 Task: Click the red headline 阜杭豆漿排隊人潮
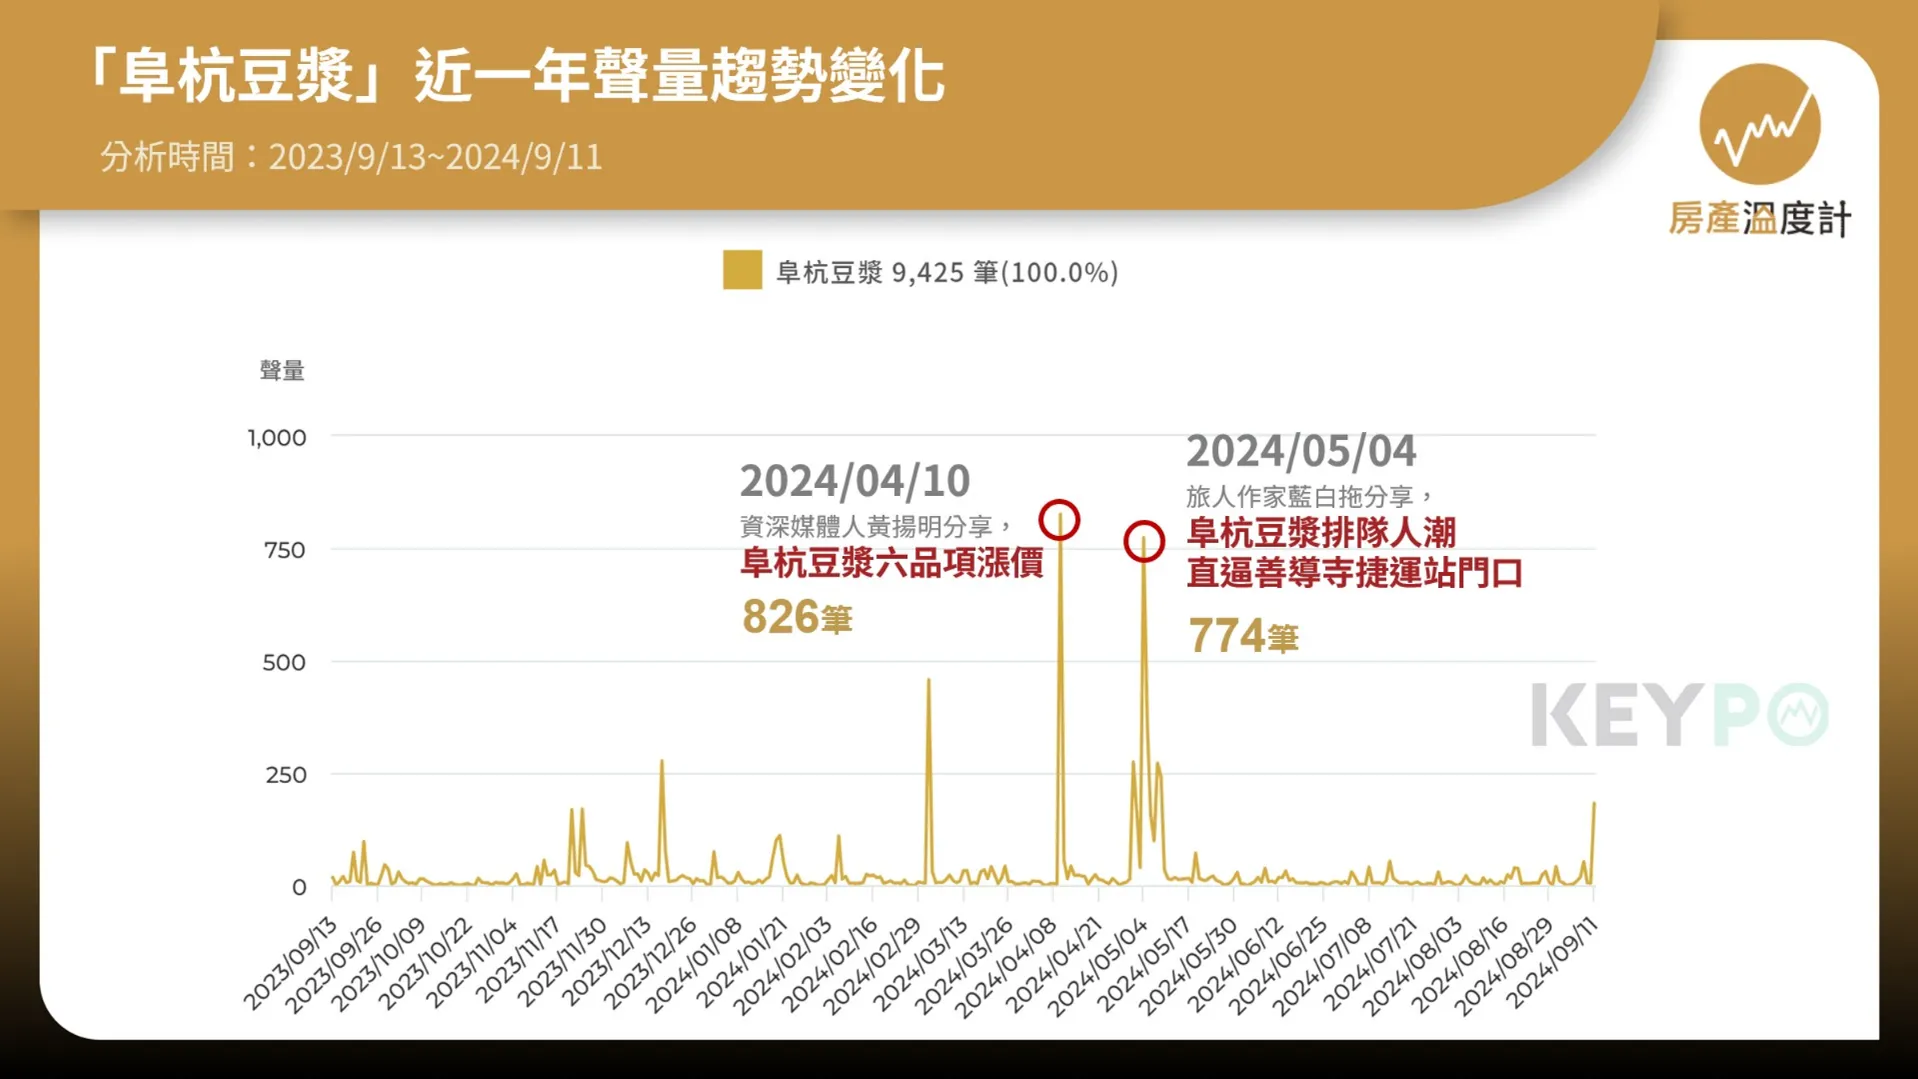(1321, 532)
